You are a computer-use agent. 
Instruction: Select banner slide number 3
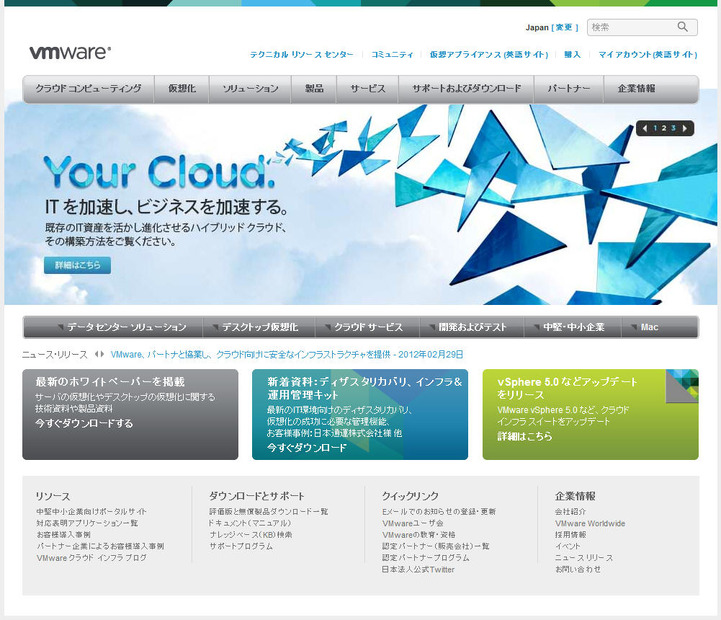(673, 128)
